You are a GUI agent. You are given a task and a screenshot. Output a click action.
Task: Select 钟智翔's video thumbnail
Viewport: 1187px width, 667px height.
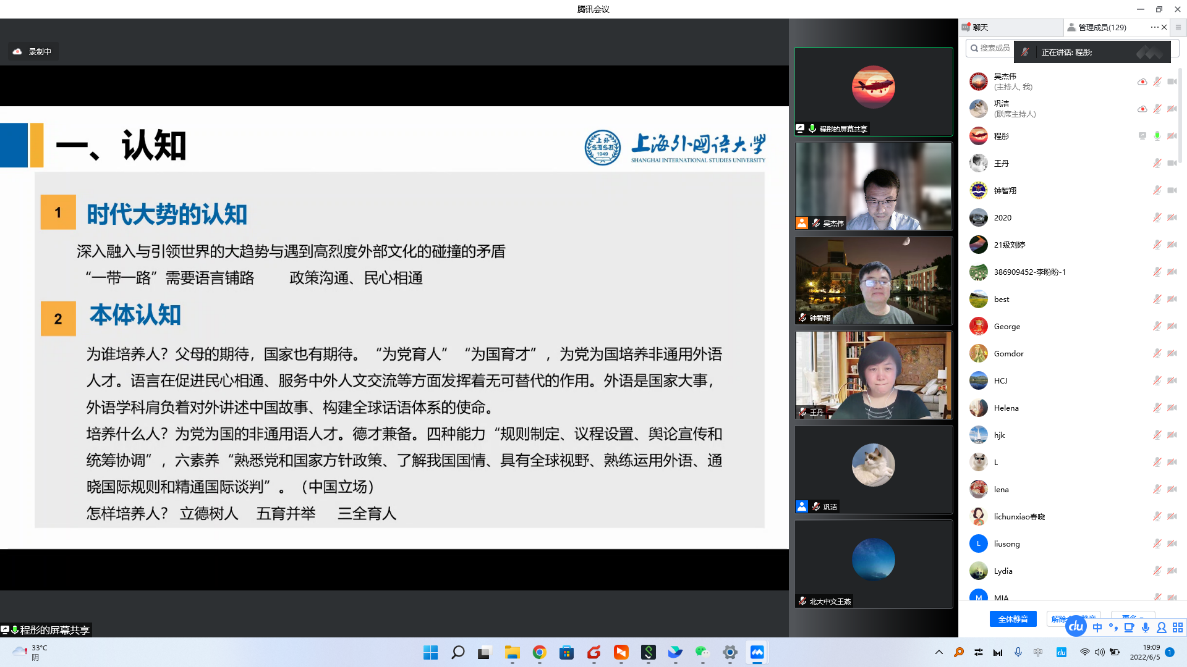pyautogui.click(x=873, y=280)
